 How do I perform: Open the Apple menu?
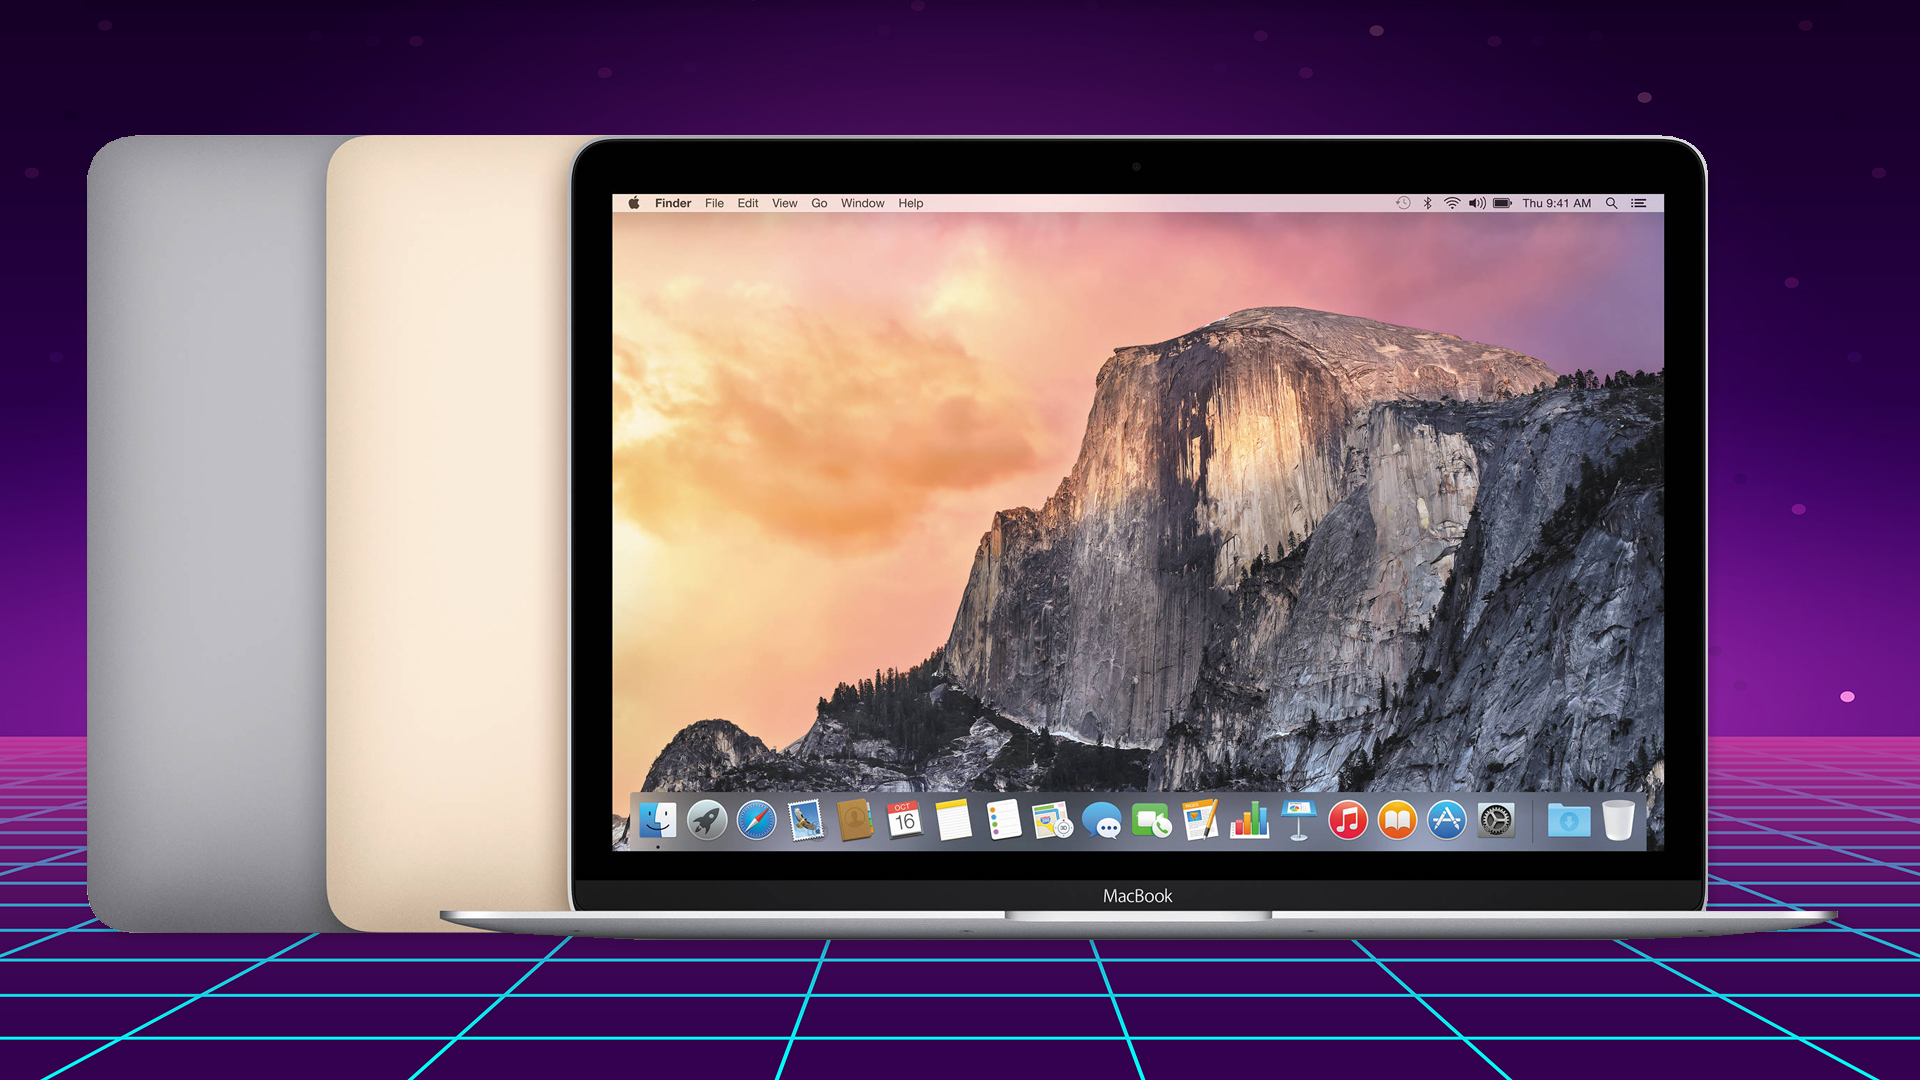click(633, 203)
